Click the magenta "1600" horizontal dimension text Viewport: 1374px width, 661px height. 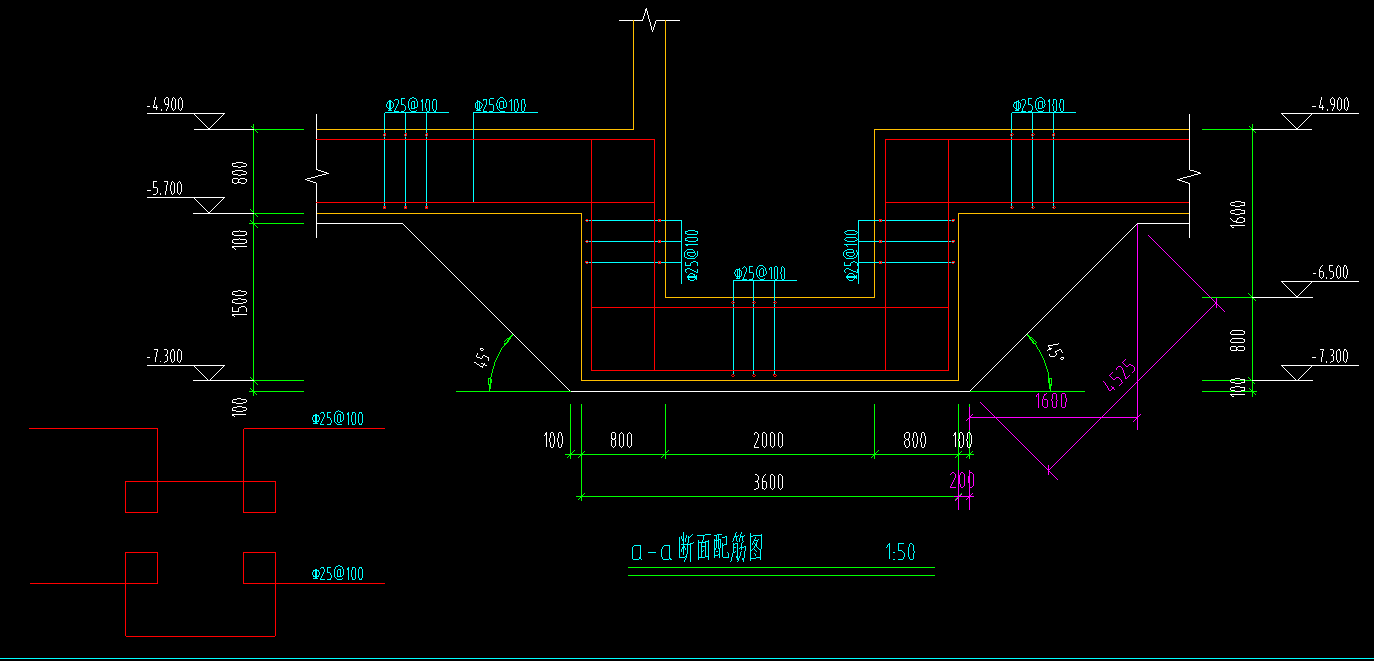tap(1052, 401)
